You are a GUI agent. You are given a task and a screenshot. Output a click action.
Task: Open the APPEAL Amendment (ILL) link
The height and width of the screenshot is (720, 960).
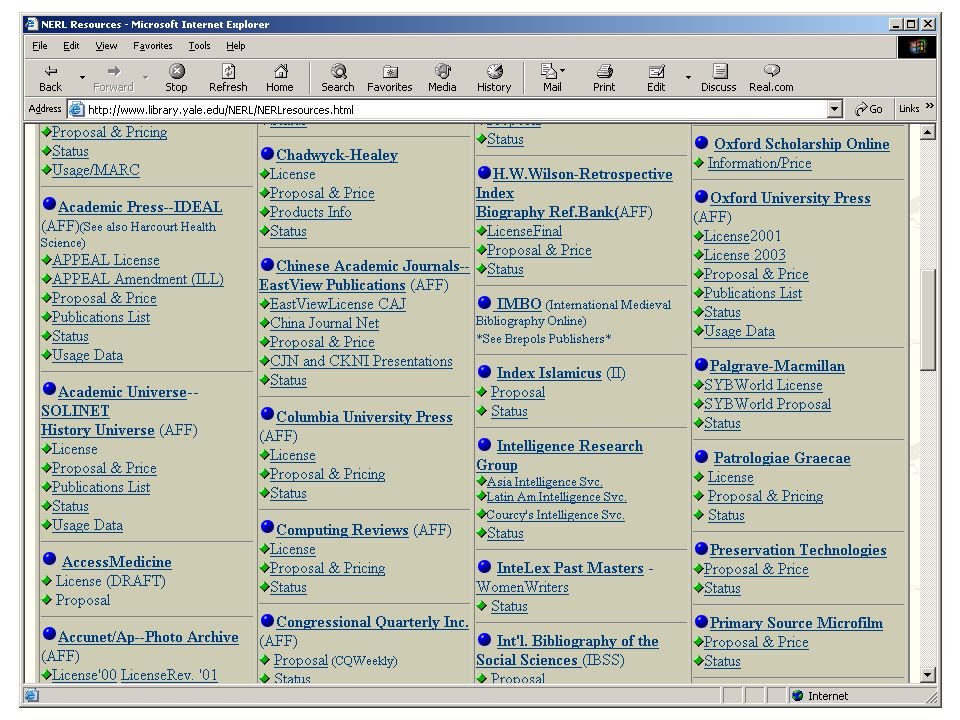pyautogui.click(x=138, y=279)
